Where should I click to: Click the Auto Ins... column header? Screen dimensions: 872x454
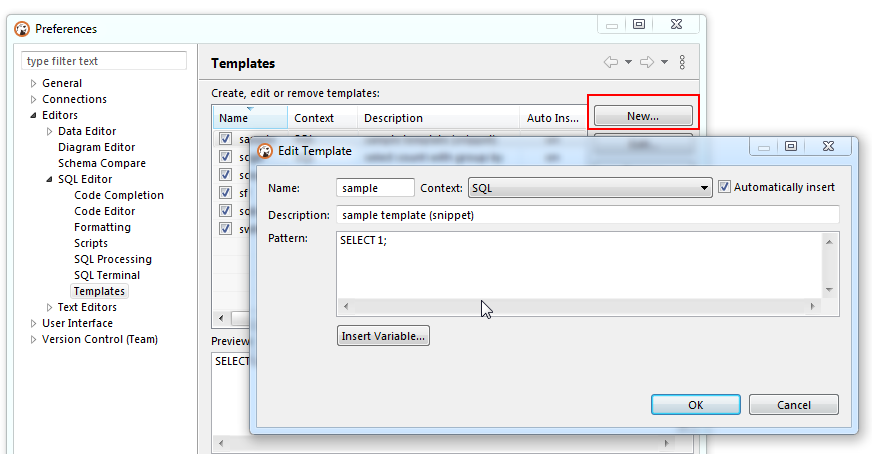coord(553,118)
